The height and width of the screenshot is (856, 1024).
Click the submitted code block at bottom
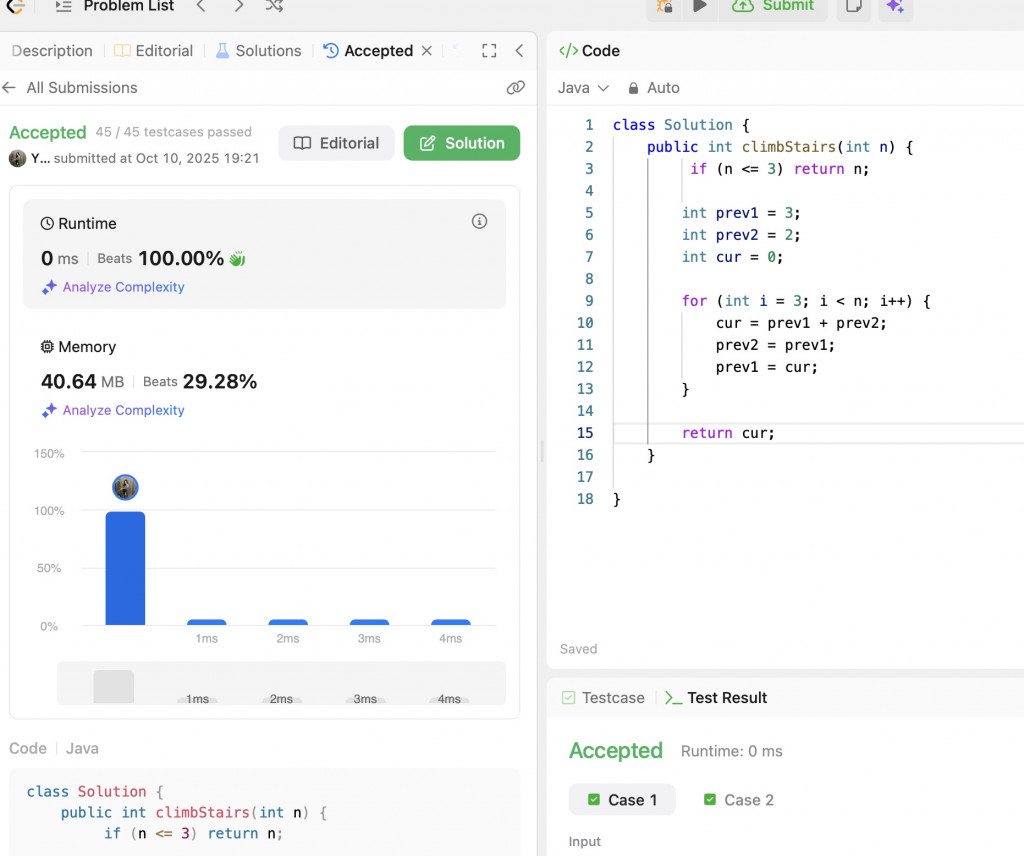(x=264, y=812)
